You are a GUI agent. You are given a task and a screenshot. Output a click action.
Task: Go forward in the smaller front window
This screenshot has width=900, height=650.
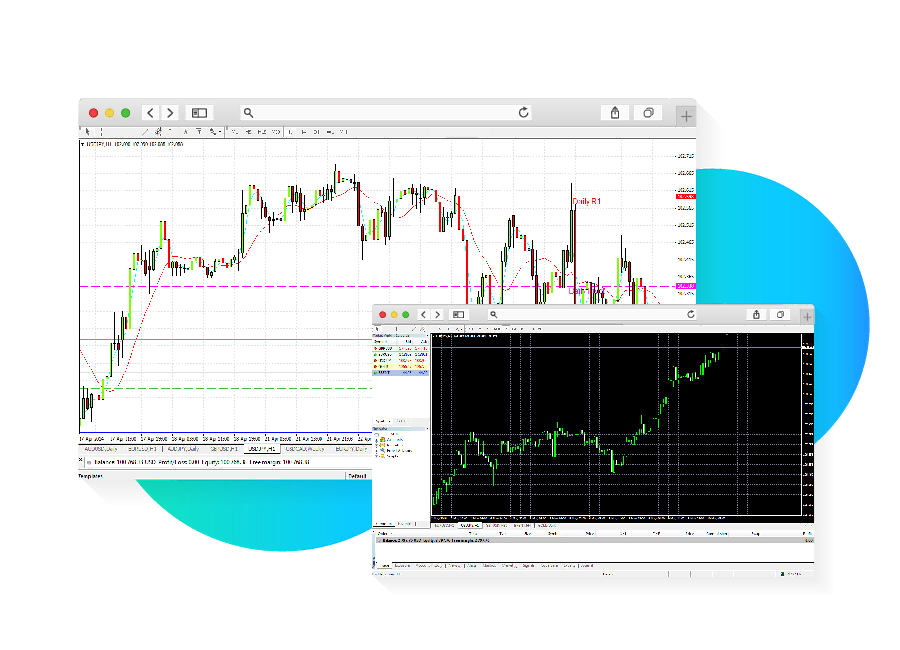(438, 314)
